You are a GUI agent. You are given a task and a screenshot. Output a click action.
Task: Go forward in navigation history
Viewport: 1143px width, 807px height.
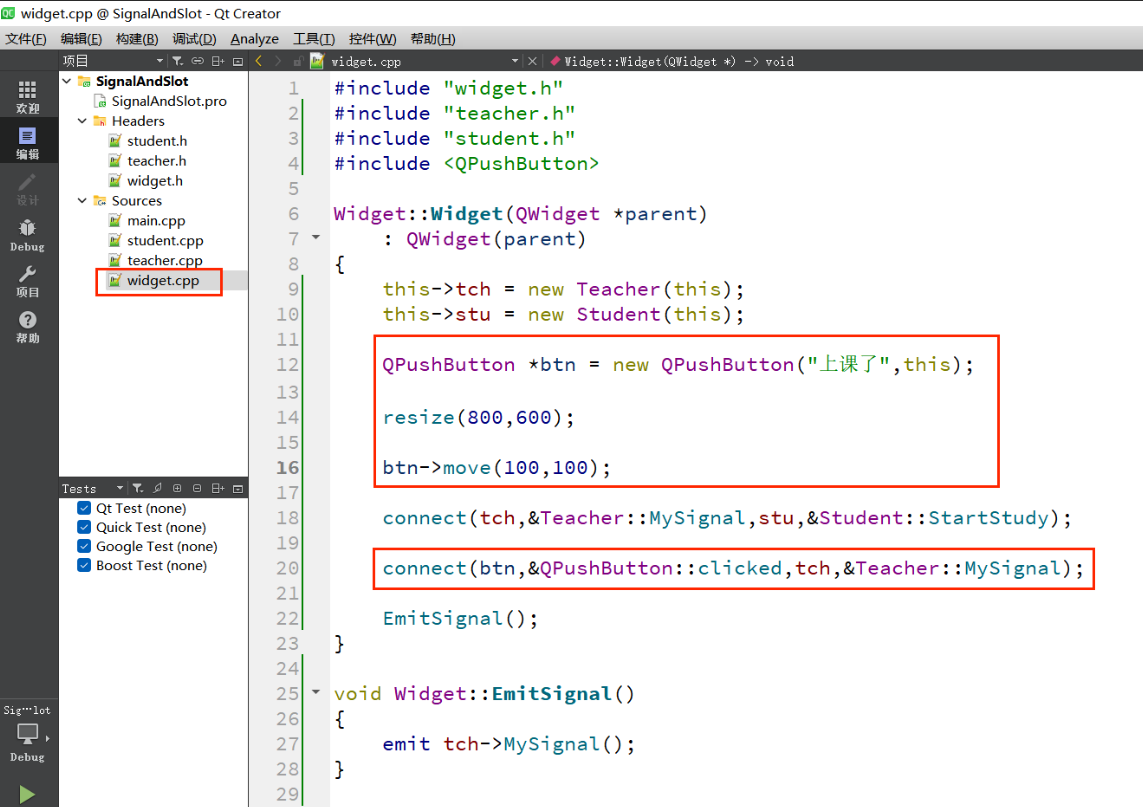[278, 61]
